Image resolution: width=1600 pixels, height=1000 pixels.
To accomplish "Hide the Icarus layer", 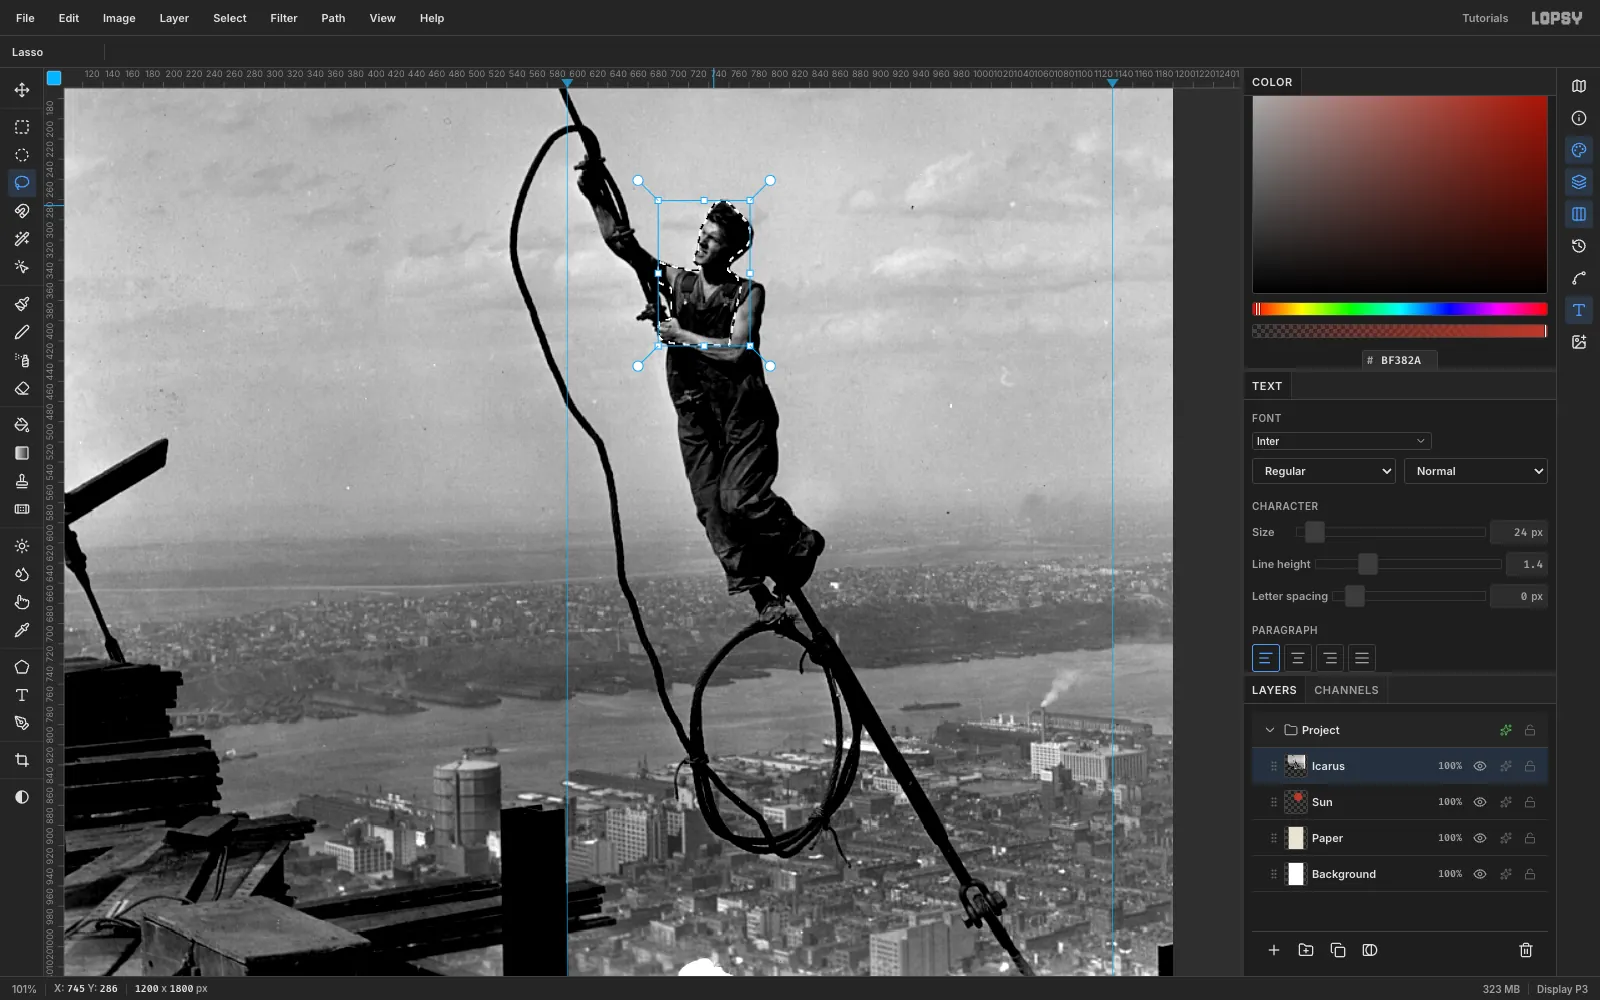I will pos(1480,766).
